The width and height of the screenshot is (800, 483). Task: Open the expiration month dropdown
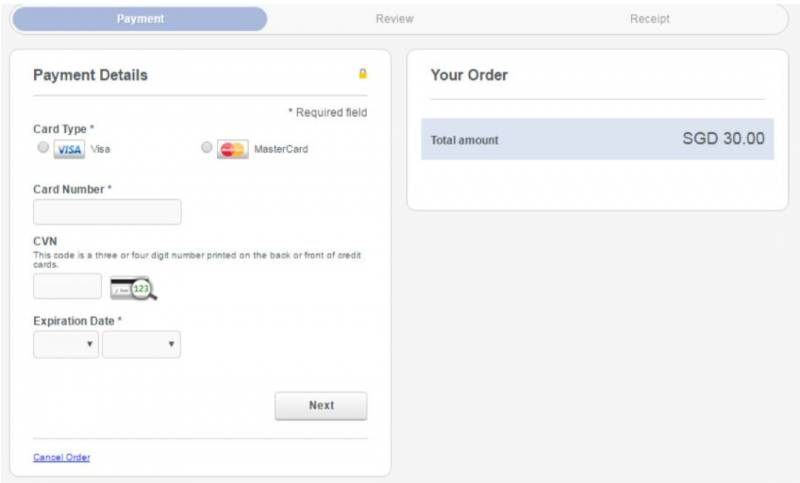tap(66, 345)
